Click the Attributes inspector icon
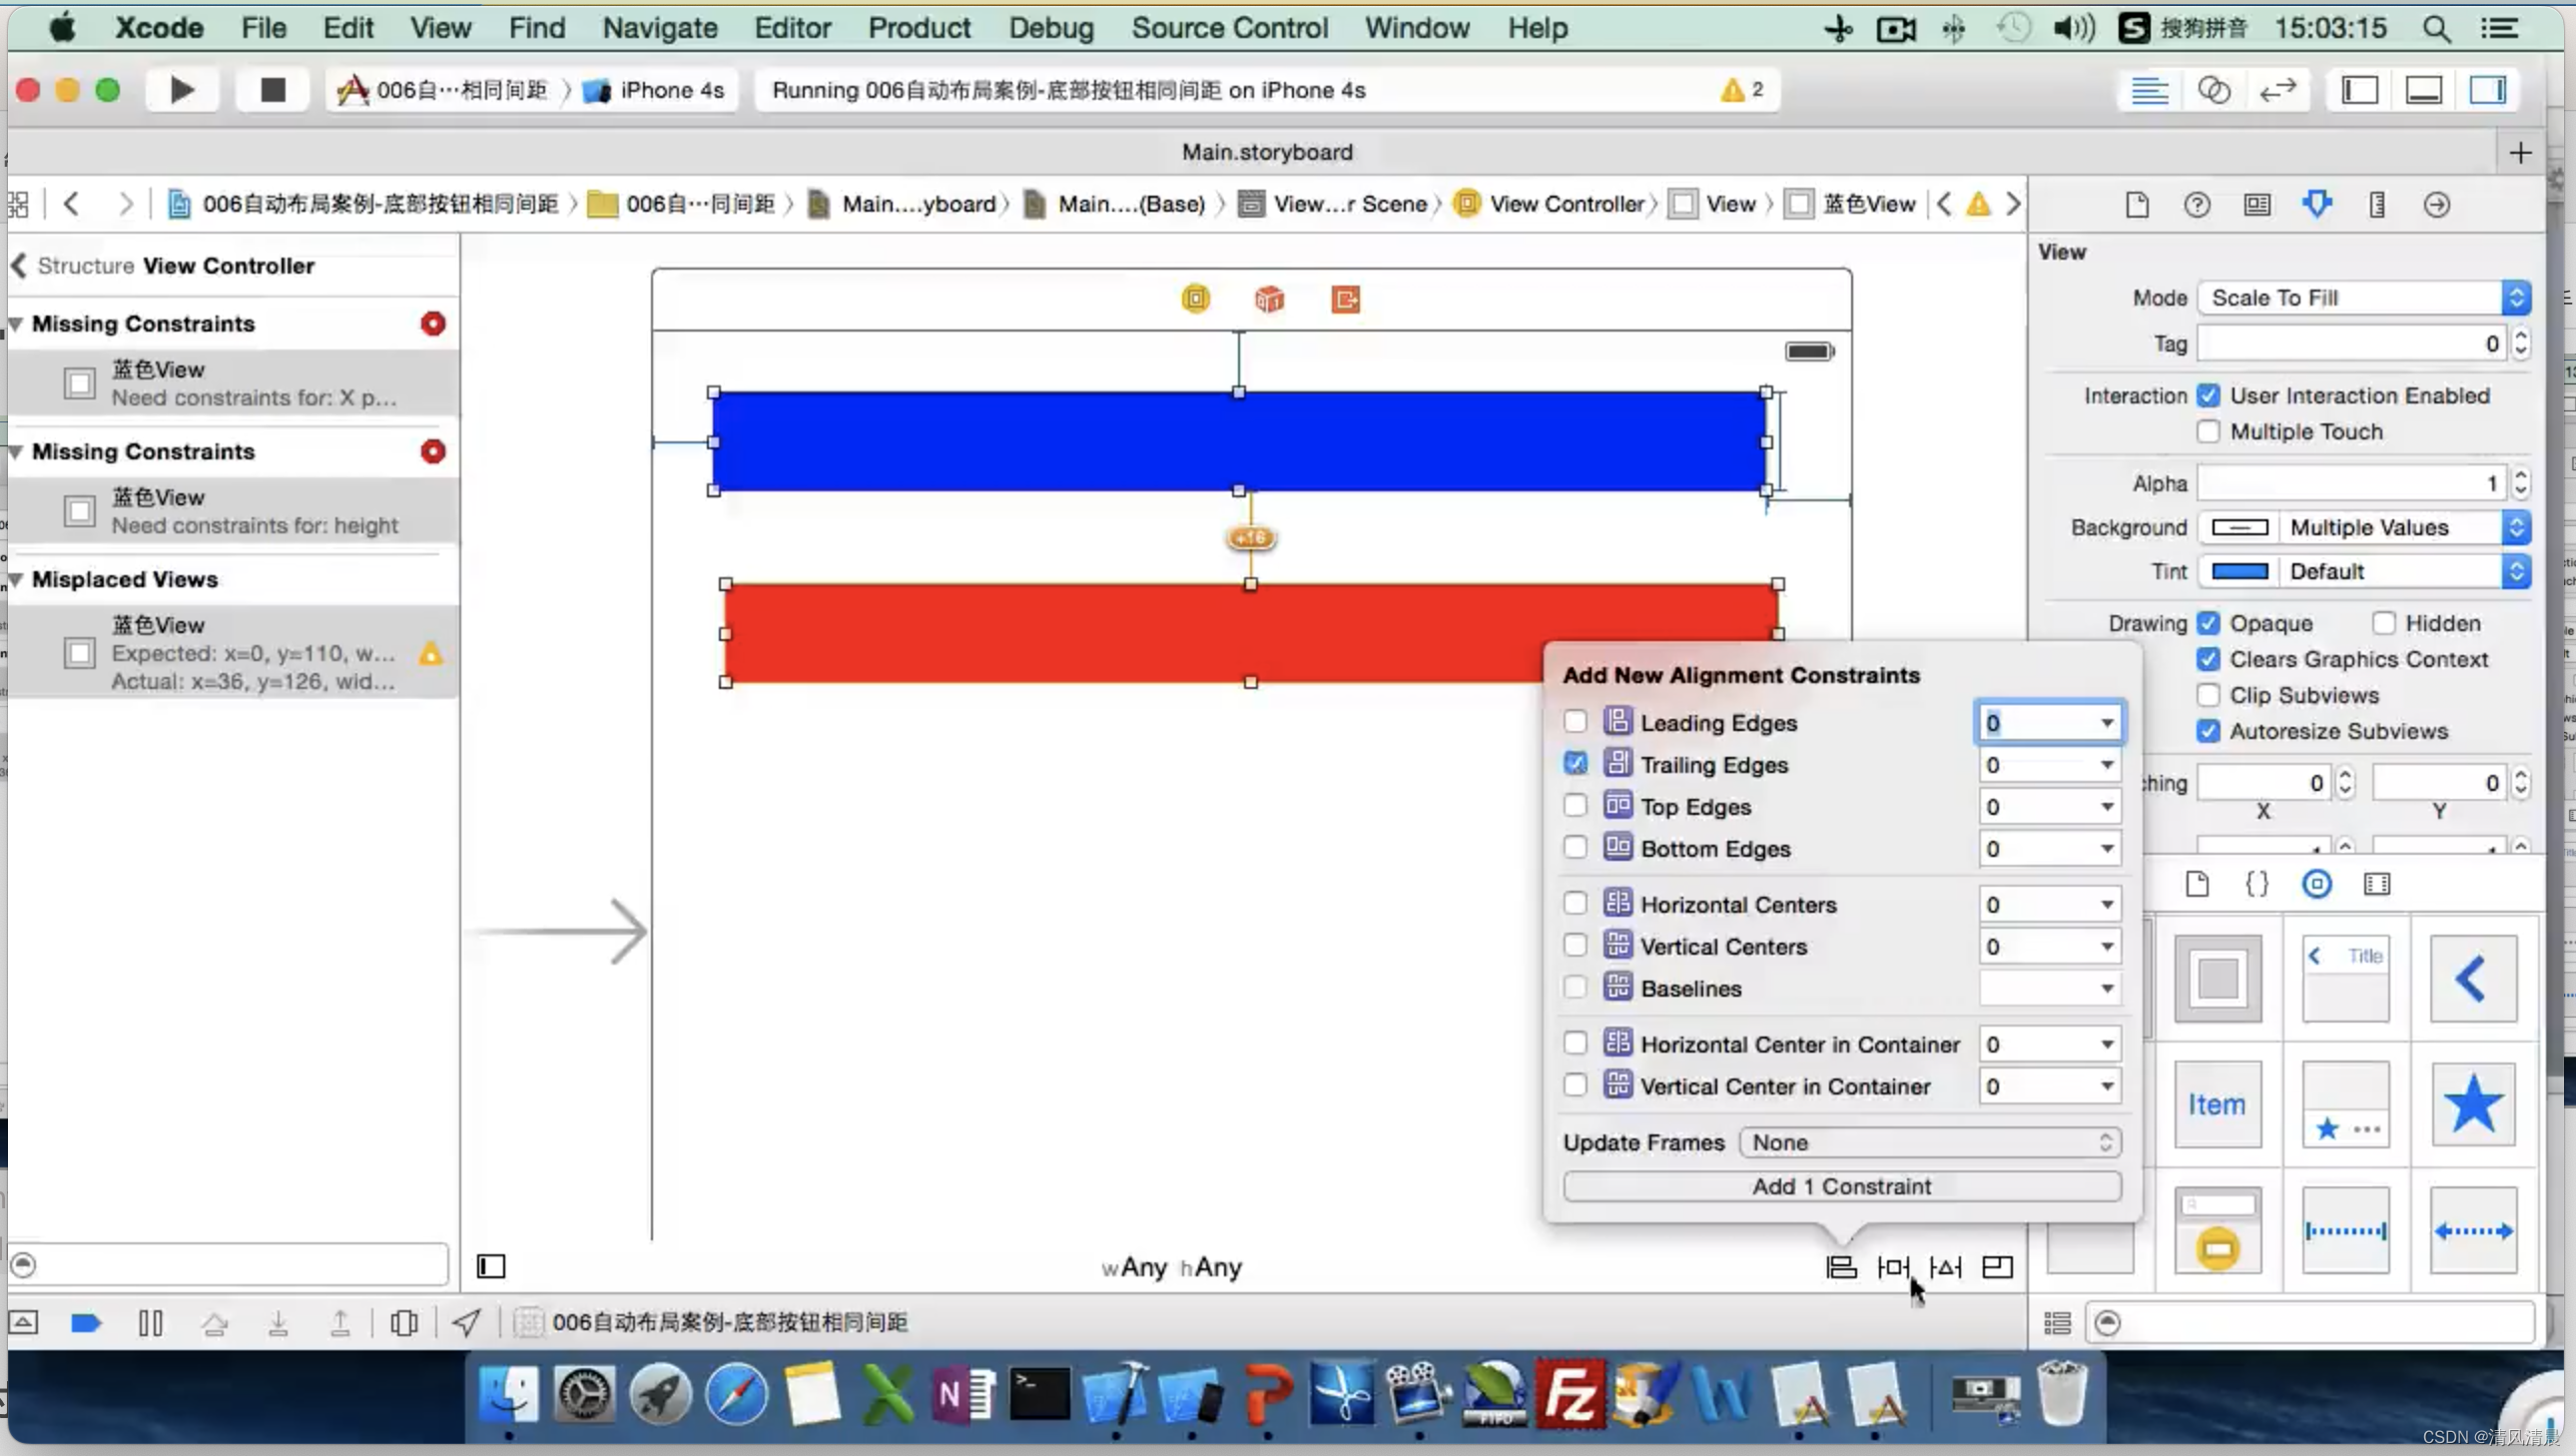Viewport: 2576px width, 1456px height. (2317, 204)
